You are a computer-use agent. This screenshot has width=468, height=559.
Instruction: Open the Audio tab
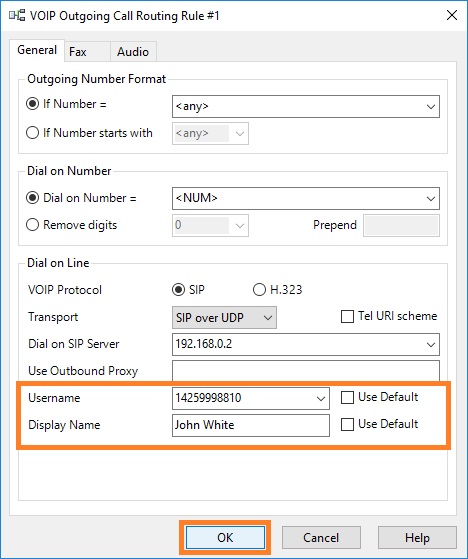pyautogui.click(x=133, y=52)
